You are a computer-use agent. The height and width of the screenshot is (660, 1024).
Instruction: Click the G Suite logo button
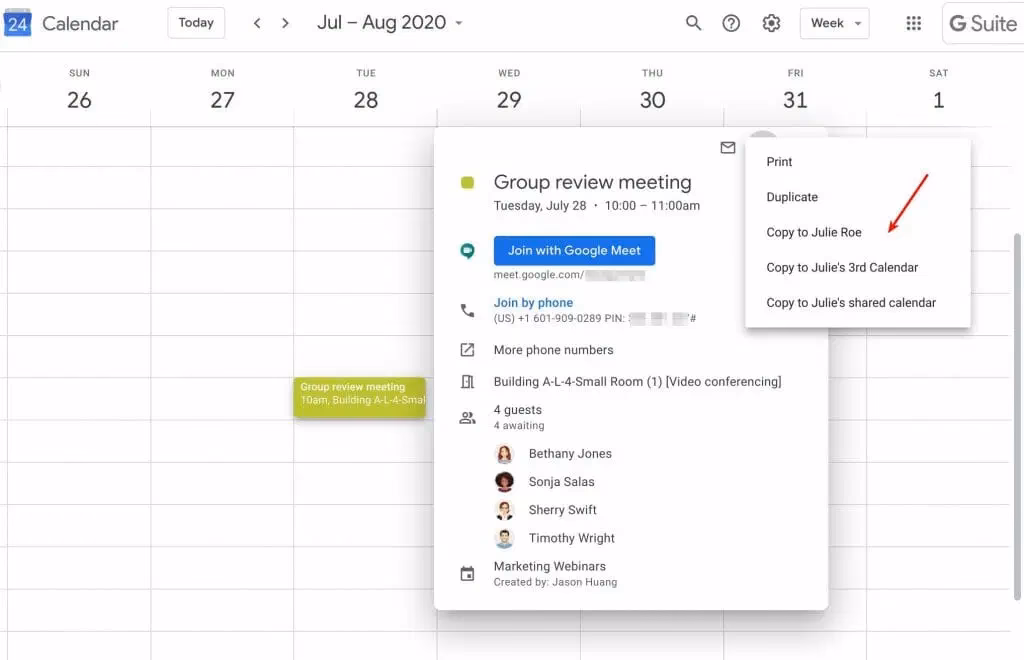point(983,24)
